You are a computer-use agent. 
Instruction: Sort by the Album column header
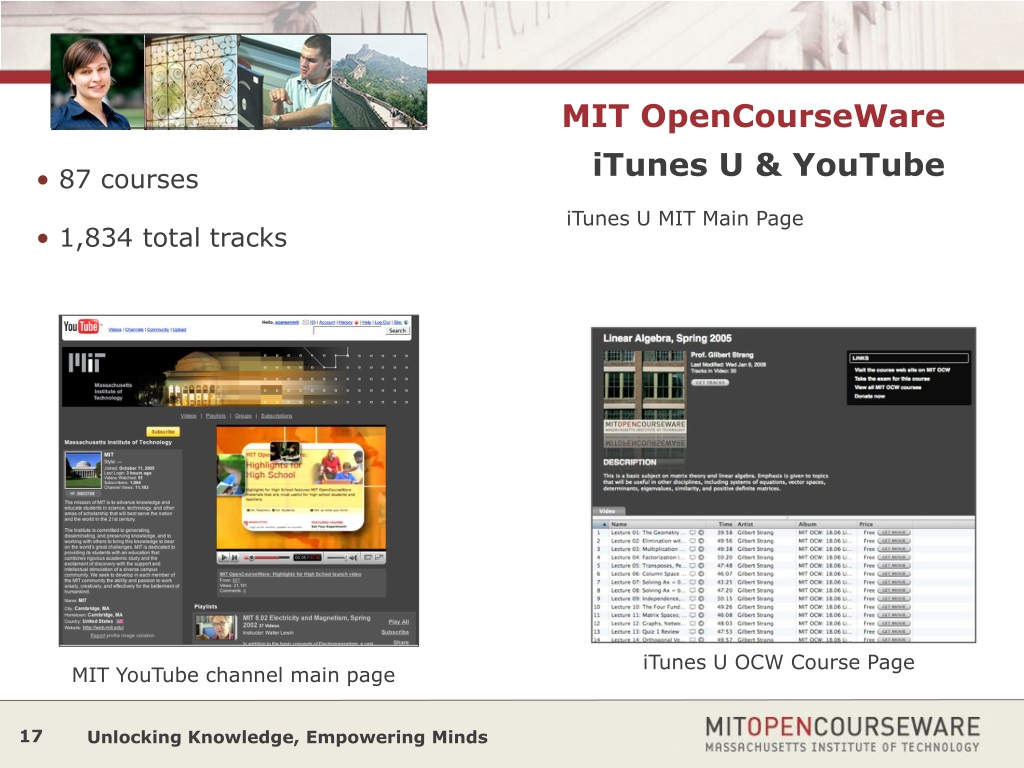(826, 524)
